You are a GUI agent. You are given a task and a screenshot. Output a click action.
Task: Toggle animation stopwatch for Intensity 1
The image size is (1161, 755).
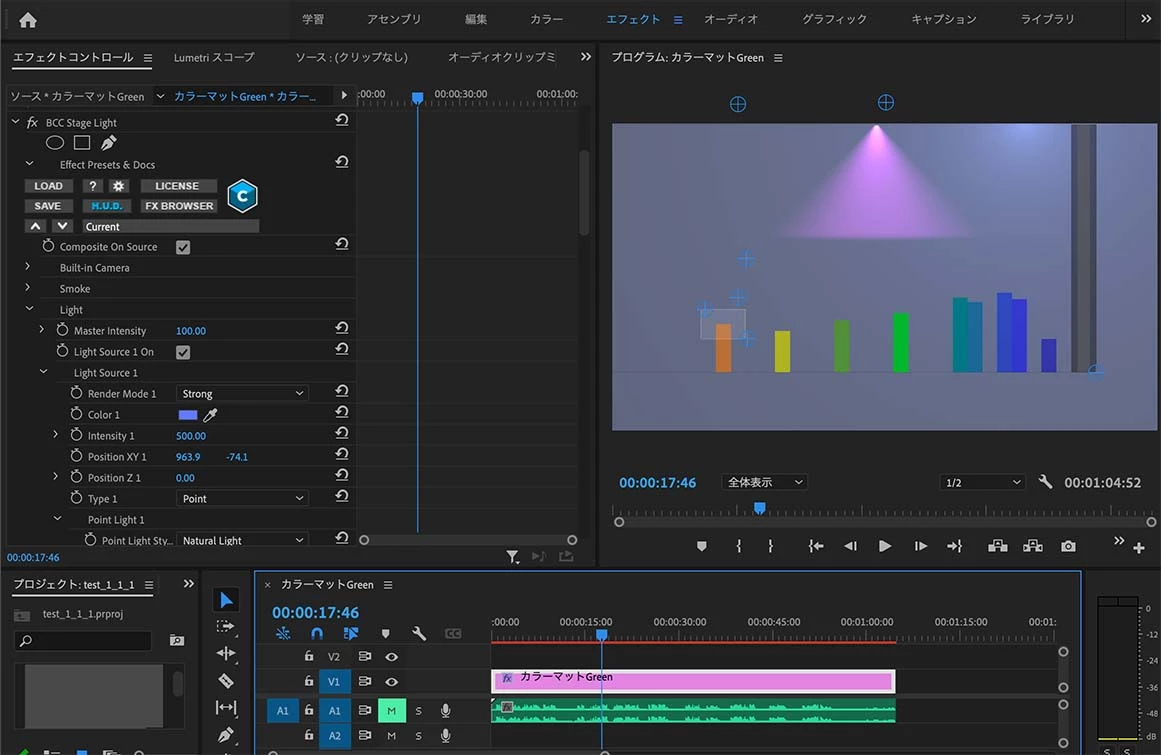tap(76, 435)
